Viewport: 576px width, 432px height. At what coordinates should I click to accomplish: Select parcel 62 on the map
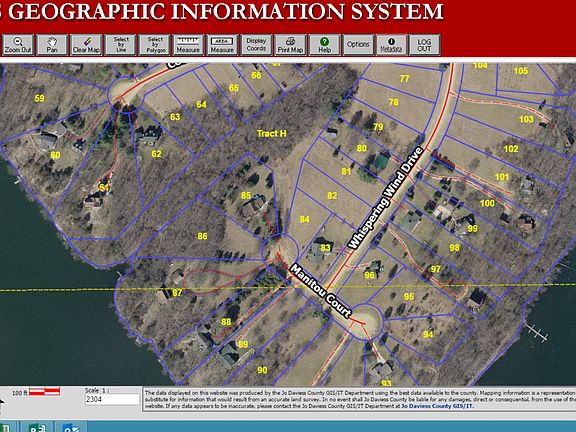156,154
